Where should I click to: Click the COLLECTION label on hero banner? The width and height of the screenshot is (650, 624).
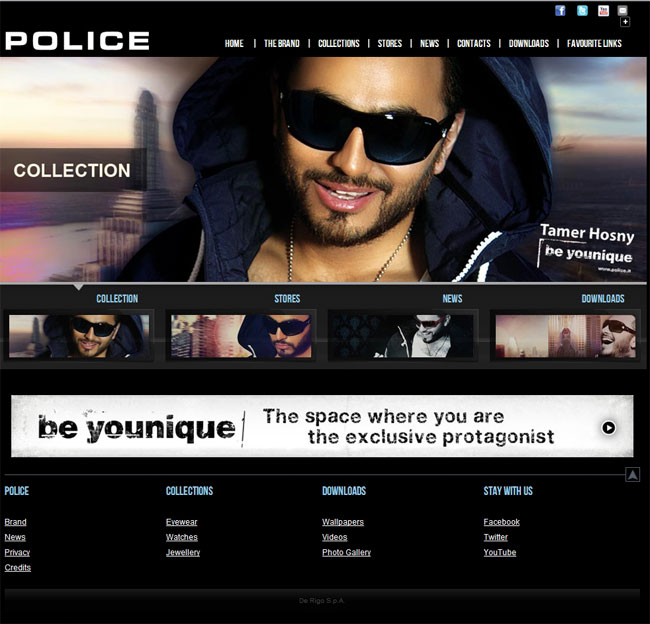(72, 171)
